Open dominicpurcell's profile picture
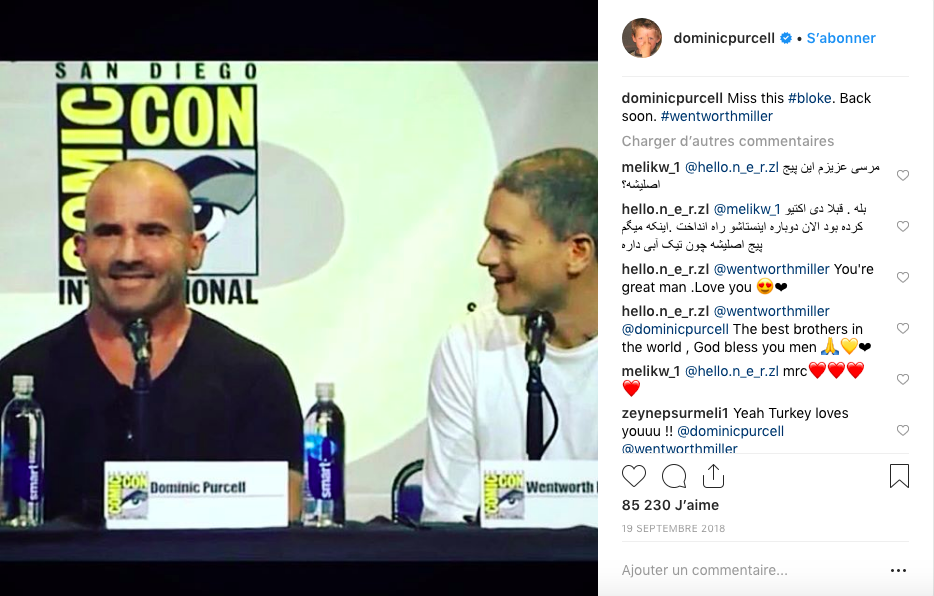934x596 pixels. tap(642, 38)
